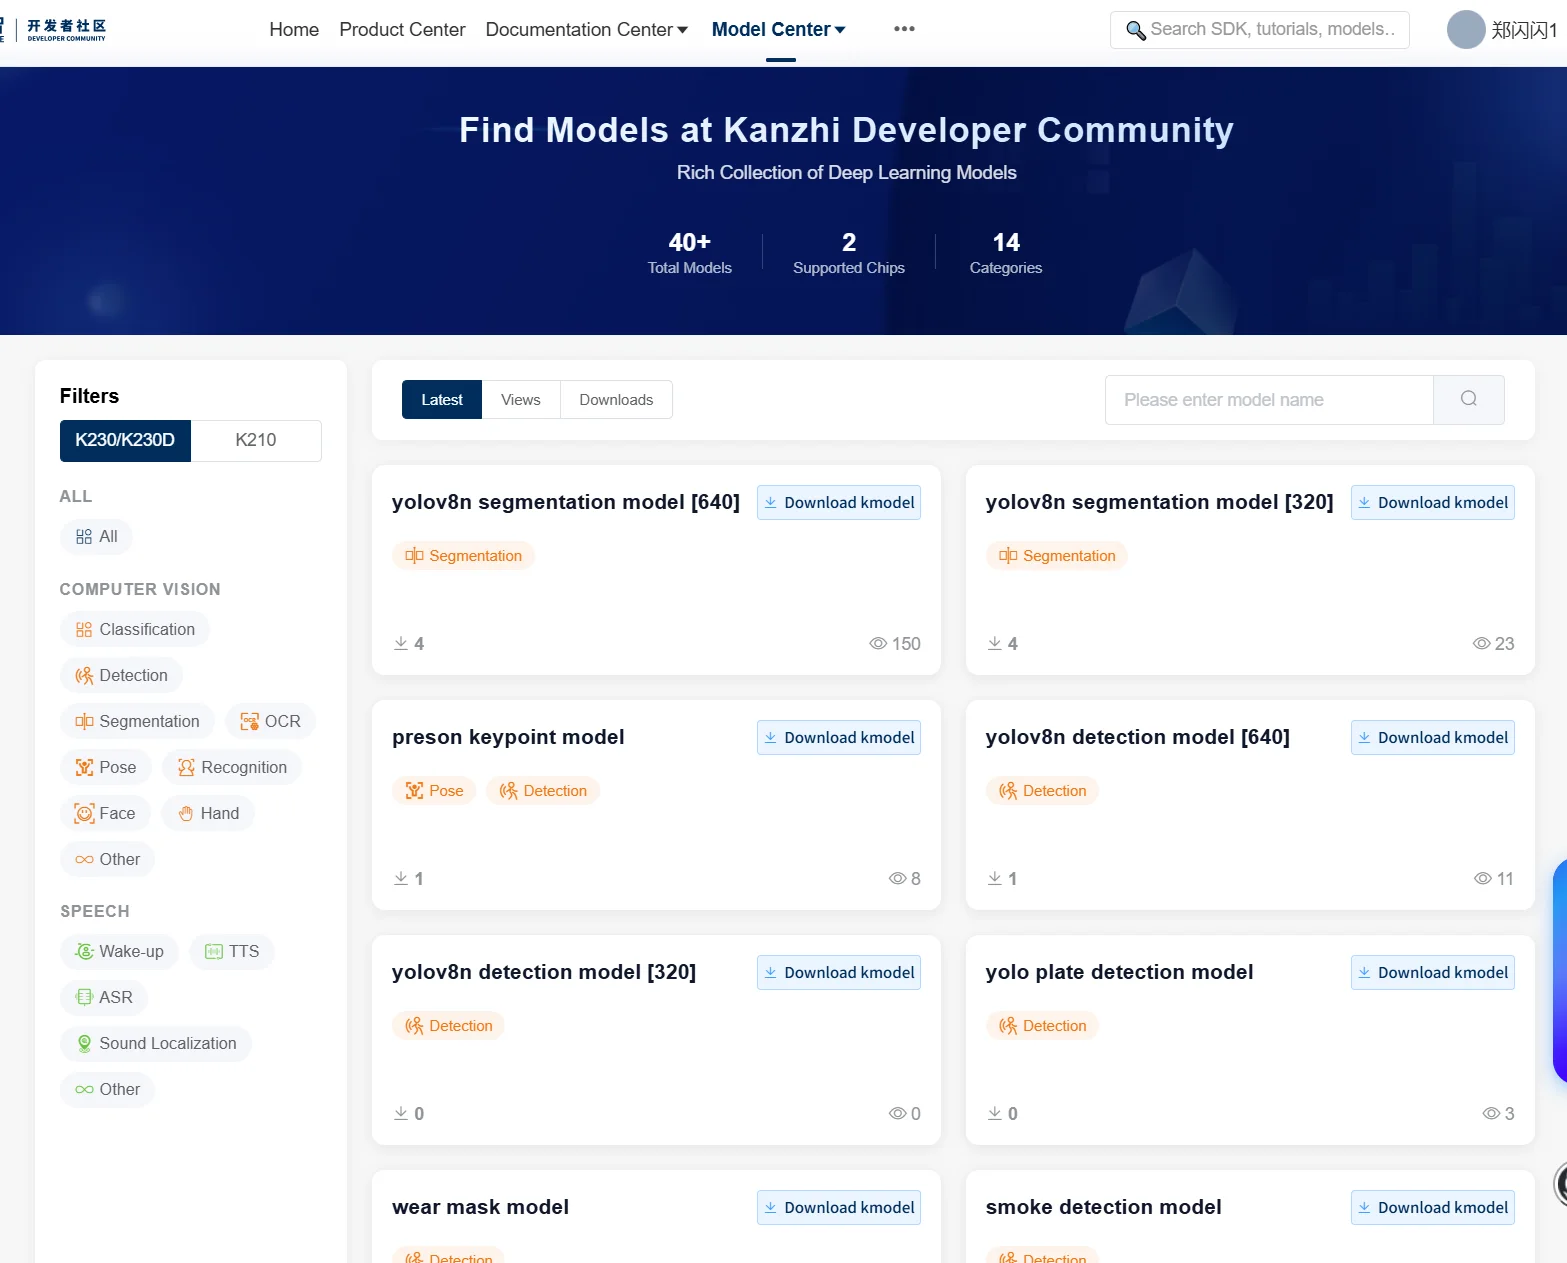Filter models by OCR
The width and height of the screenshot is (1567, 1263).
270,722
